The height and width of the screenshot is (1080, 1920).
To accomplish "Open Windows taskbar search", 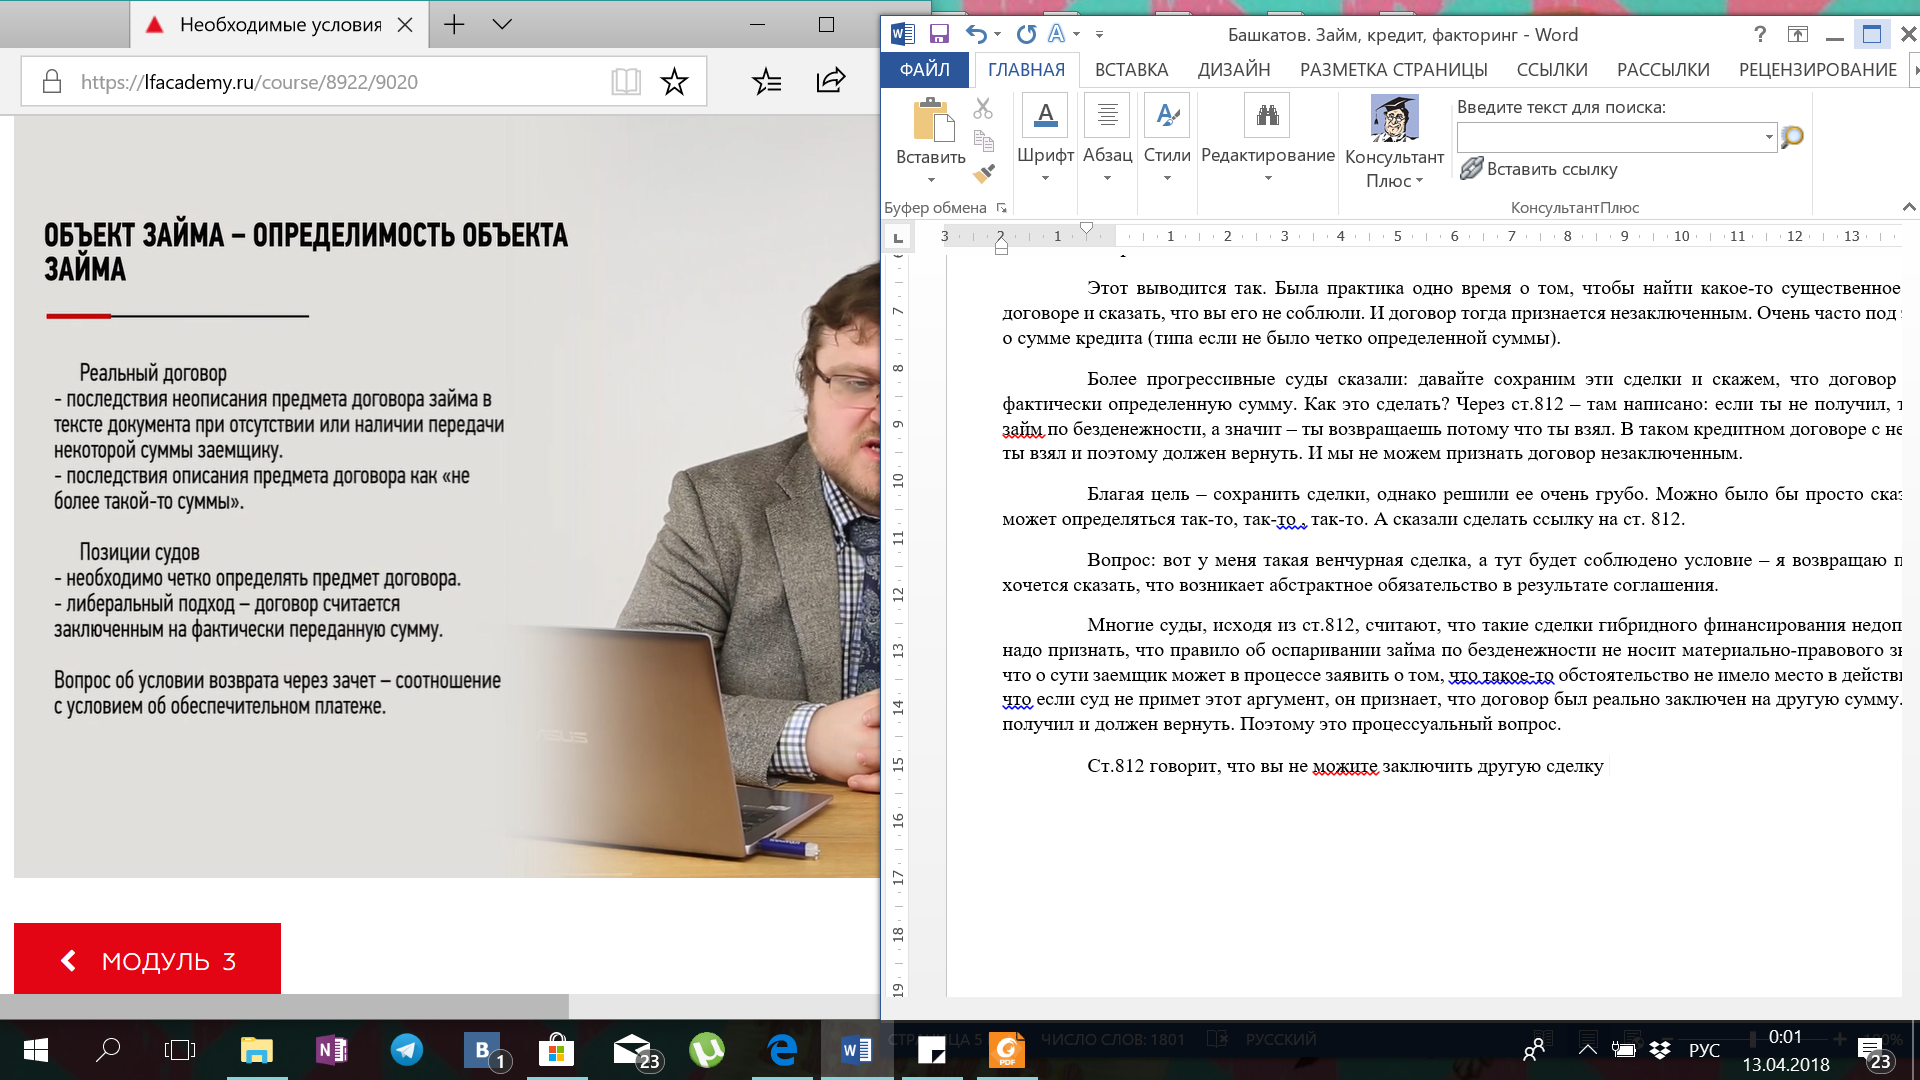I will pyautogui.click(x=107, y=1050).
